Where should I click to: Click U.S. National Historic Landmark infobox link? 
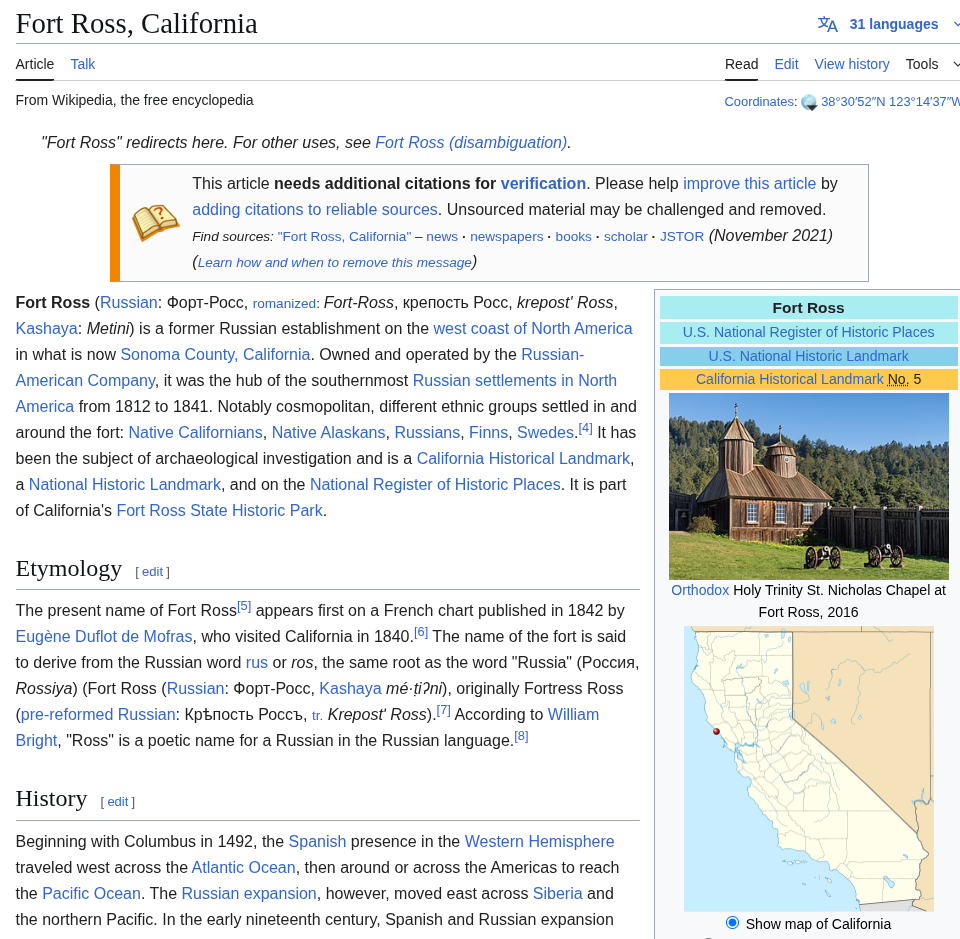[x=808, y=356]
